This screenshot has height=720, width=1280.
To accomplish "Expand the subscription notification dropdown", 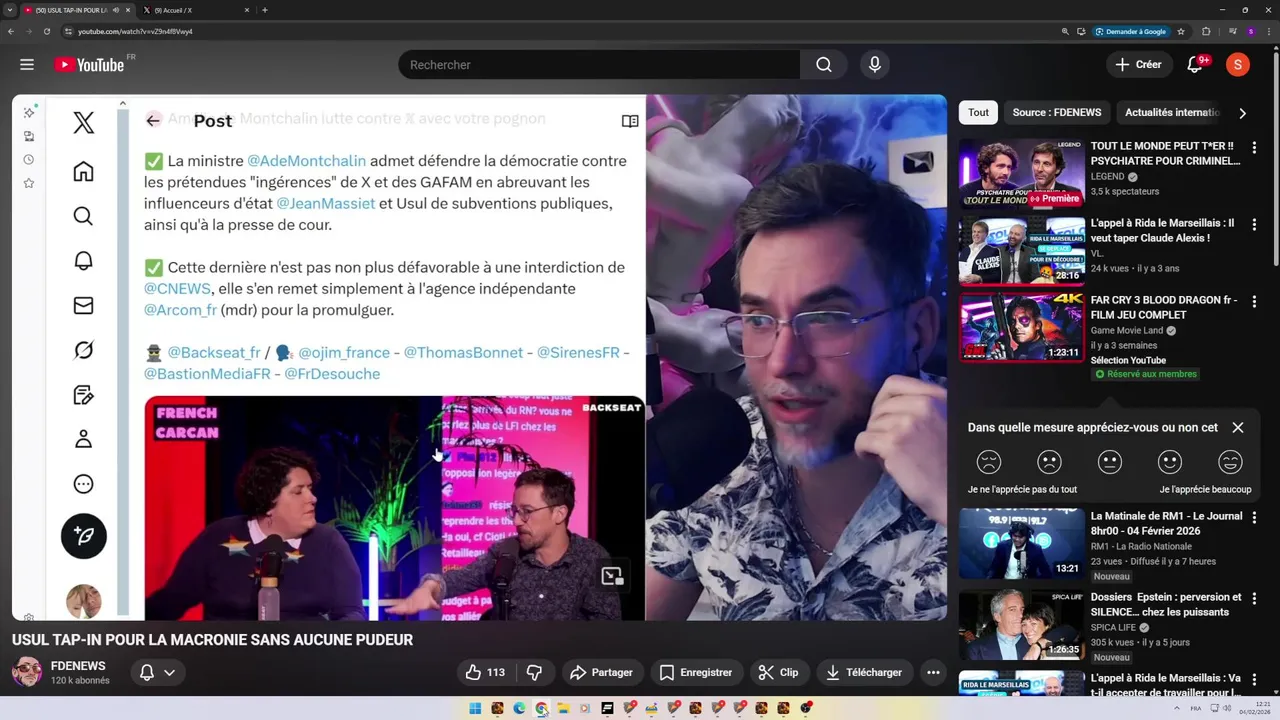I will [157, 673].
